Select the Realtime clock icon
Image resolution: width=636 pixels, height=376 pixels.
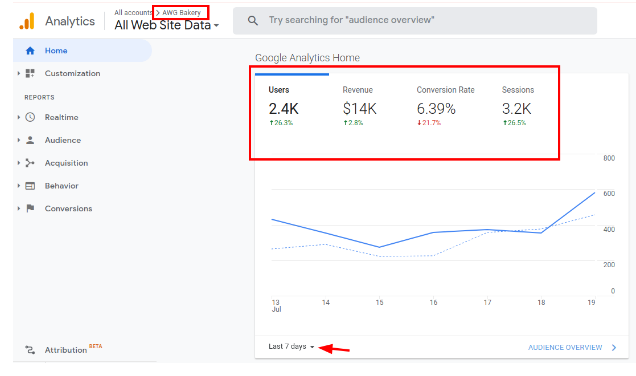pyautogui.click(x=30, y=117)
